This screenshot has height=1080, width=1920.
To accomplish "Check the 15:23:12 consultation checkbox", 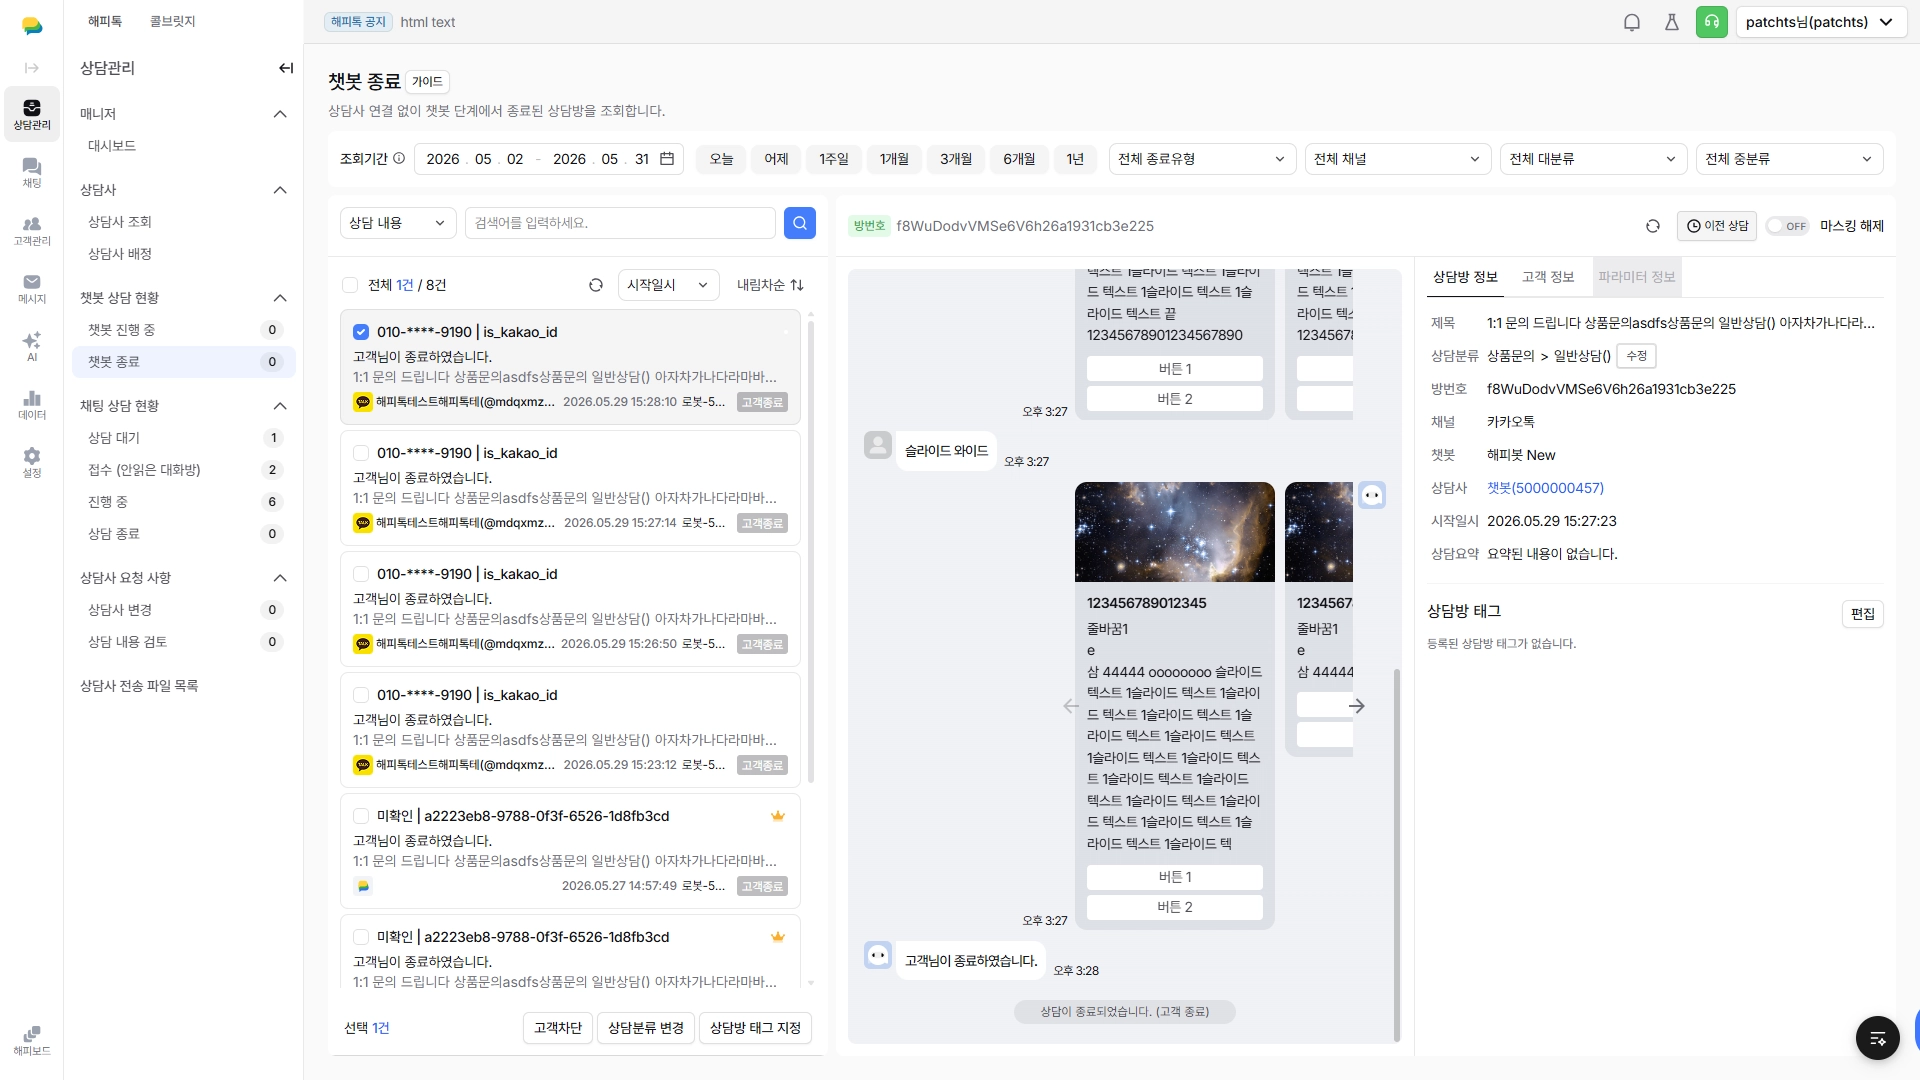I will click(x=361, y=695).
